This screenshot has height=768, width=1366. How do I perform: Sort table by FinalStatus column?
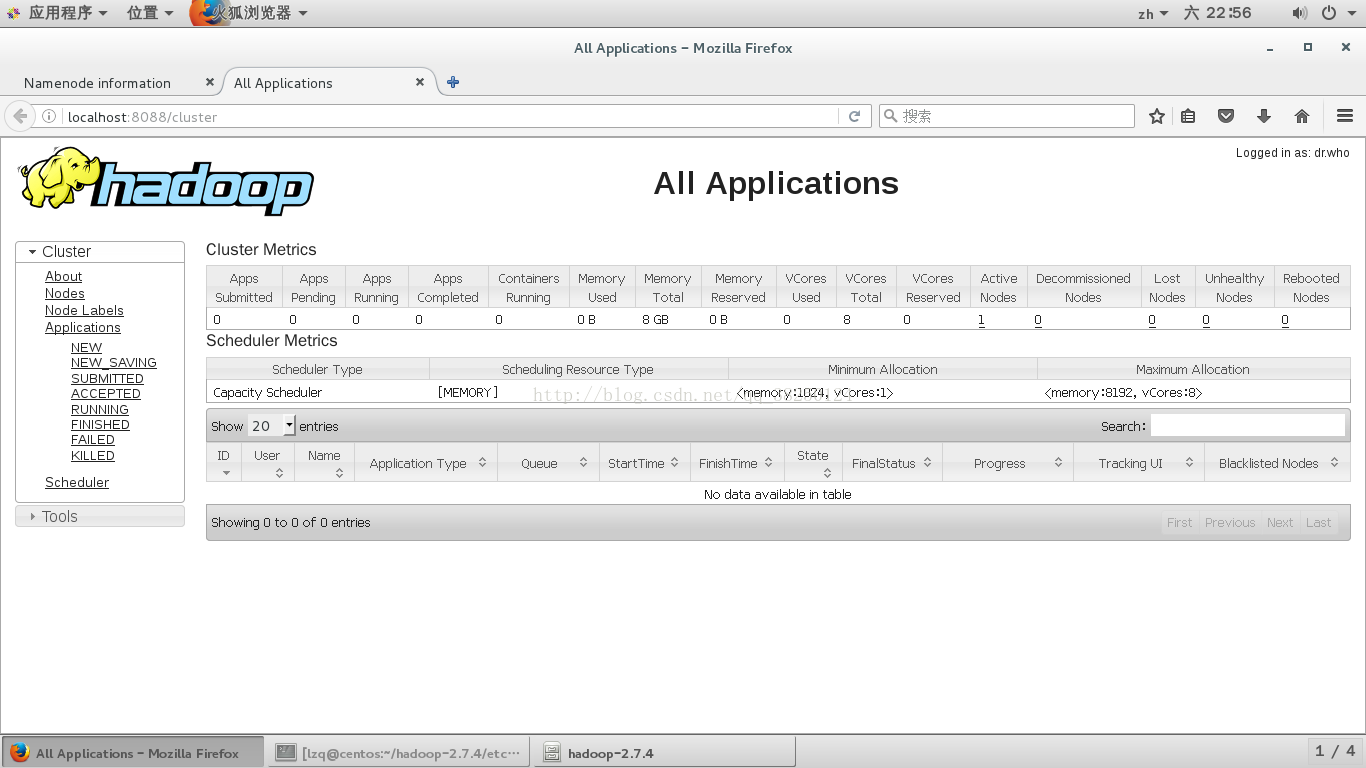pos(891,463)
